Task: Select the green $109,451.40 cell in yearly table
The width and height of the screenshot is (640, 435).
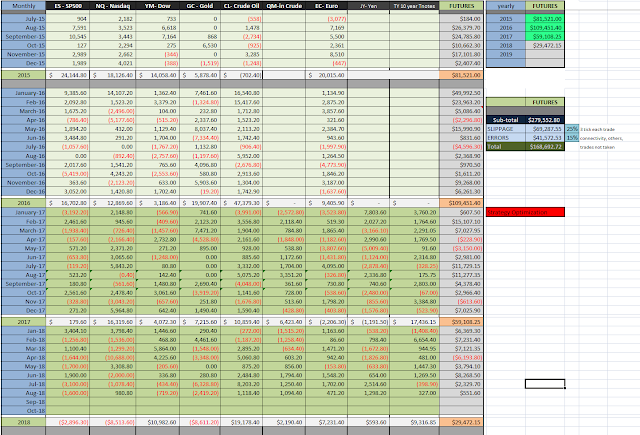Action: [545, 28]
